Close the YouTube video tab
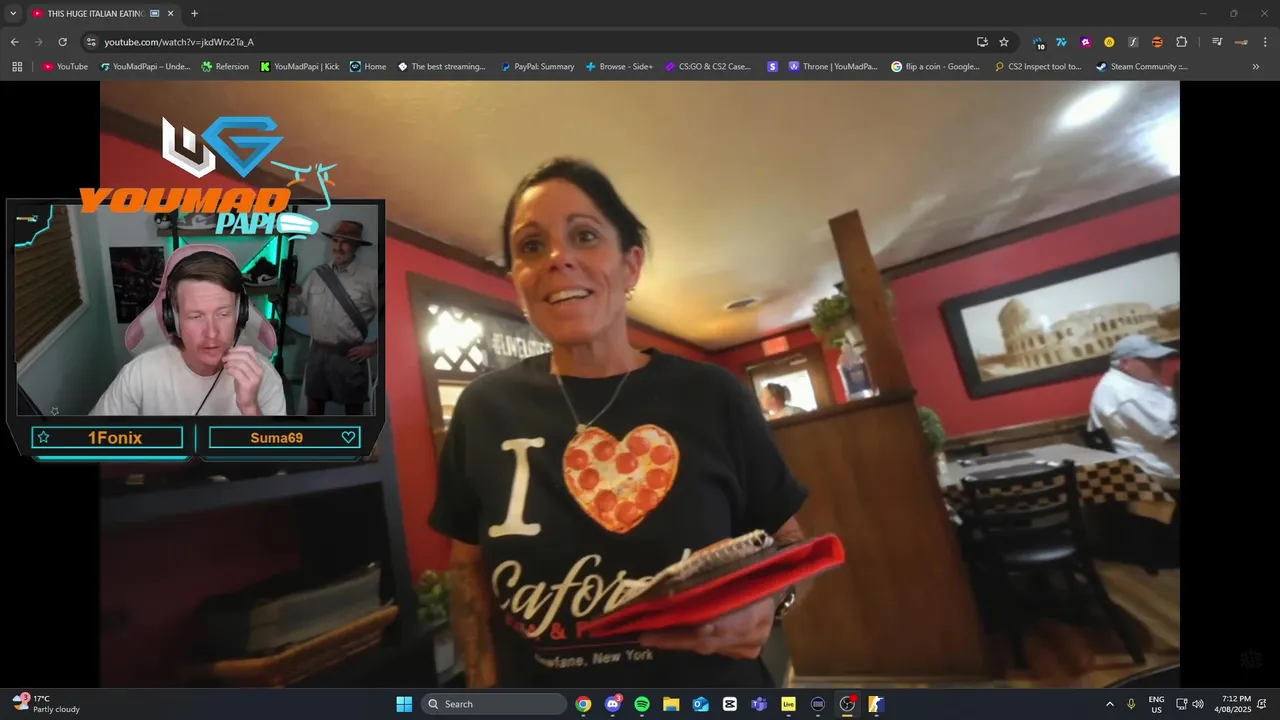 170,14
